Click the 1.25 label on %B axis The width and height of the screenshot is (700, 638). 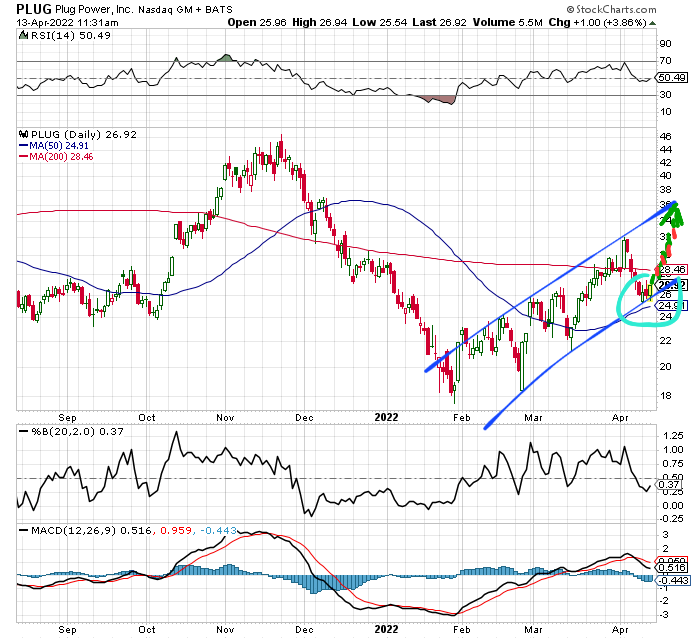point(673,435)
